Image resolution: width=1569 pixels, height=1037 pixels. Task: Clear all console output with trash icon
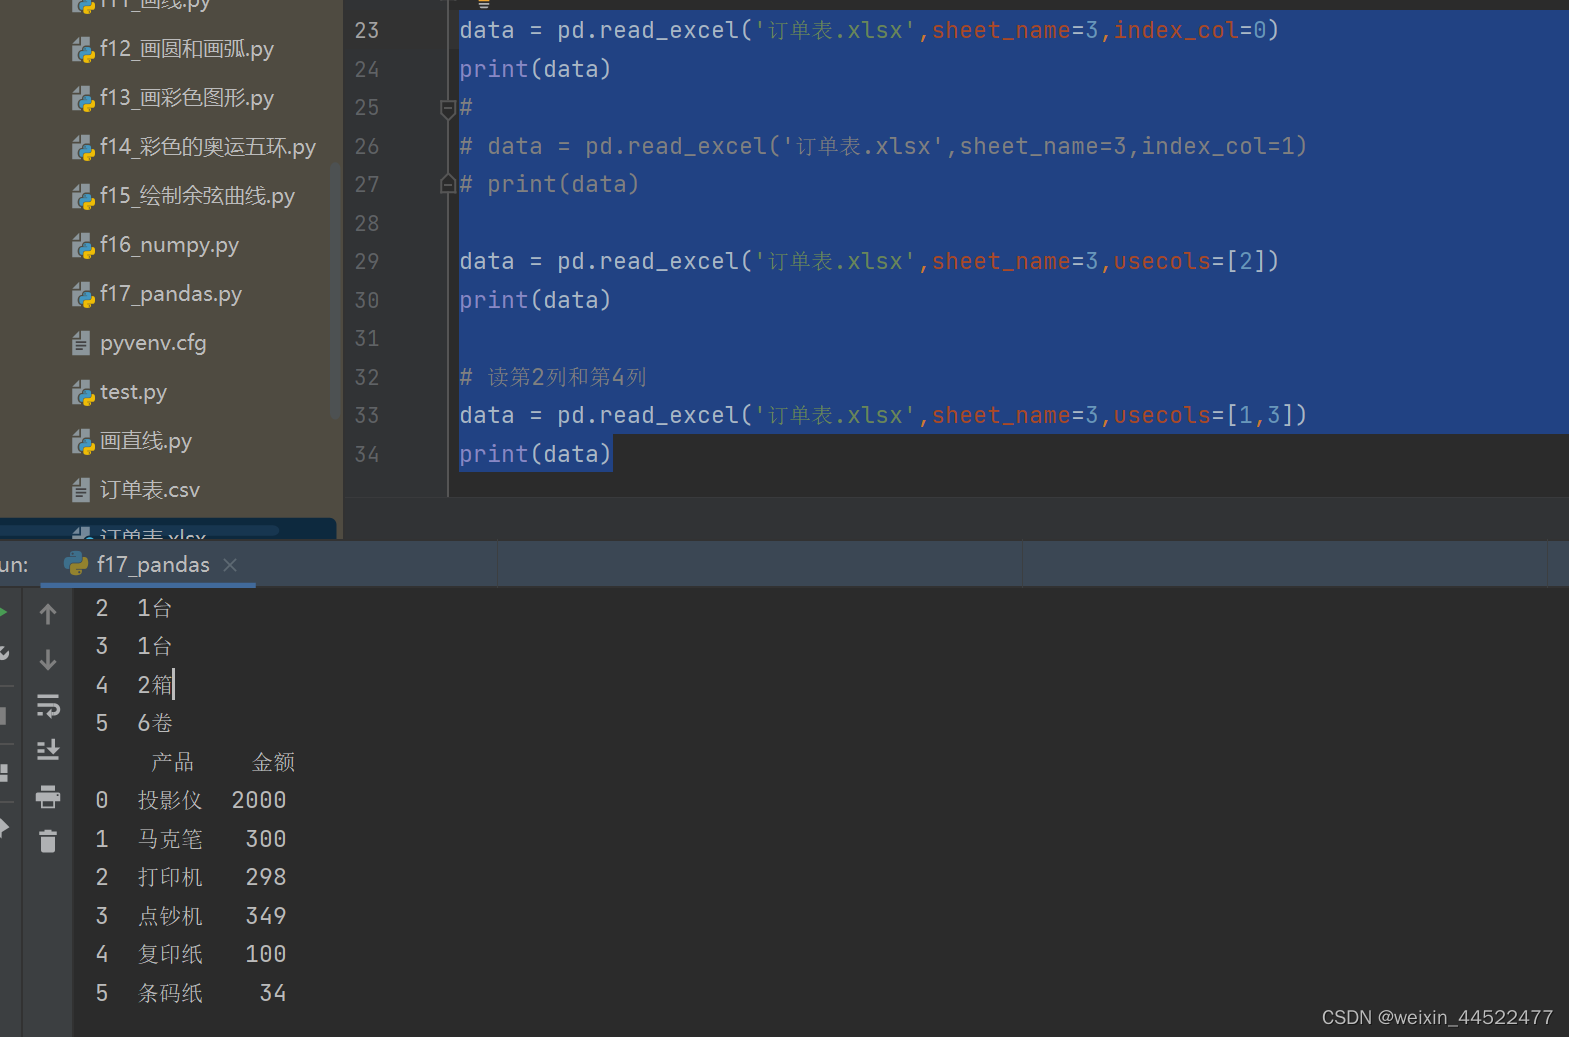[48, 841]
